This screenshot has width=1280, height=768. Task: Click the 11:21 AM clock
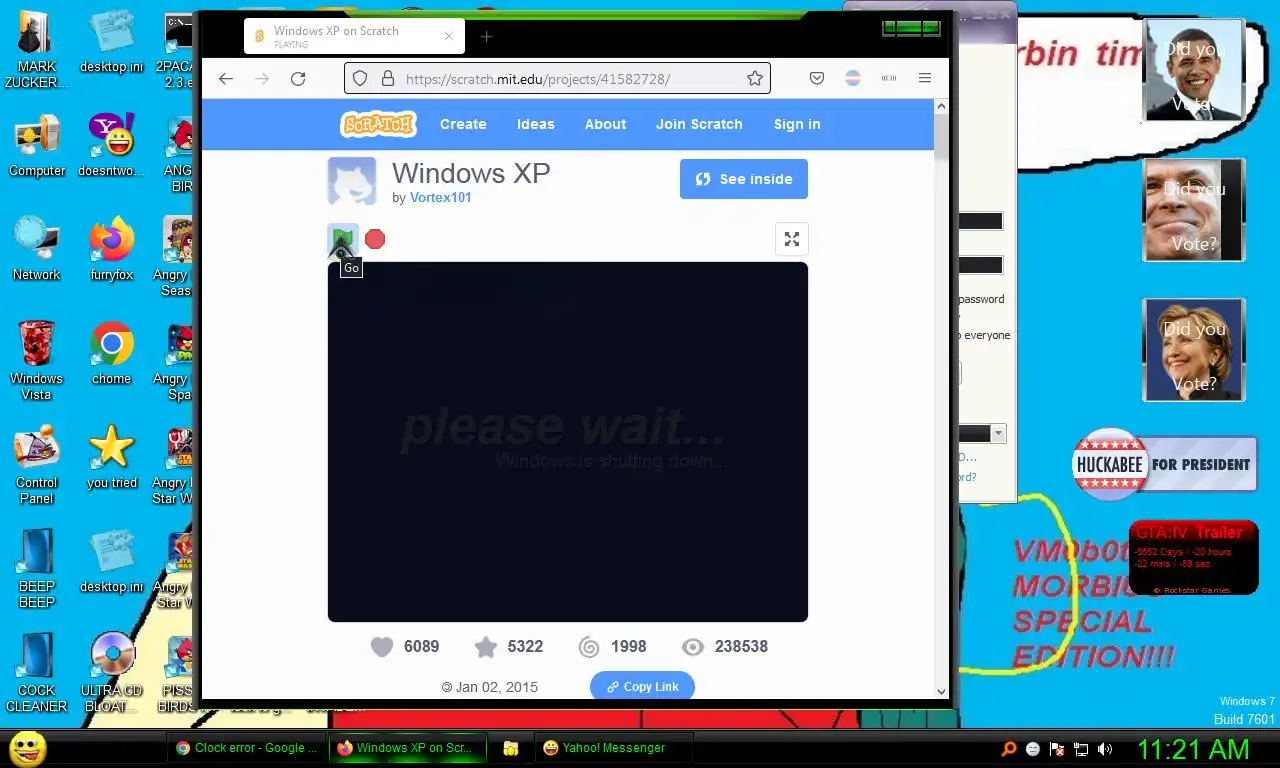[x=1193, y=749]
